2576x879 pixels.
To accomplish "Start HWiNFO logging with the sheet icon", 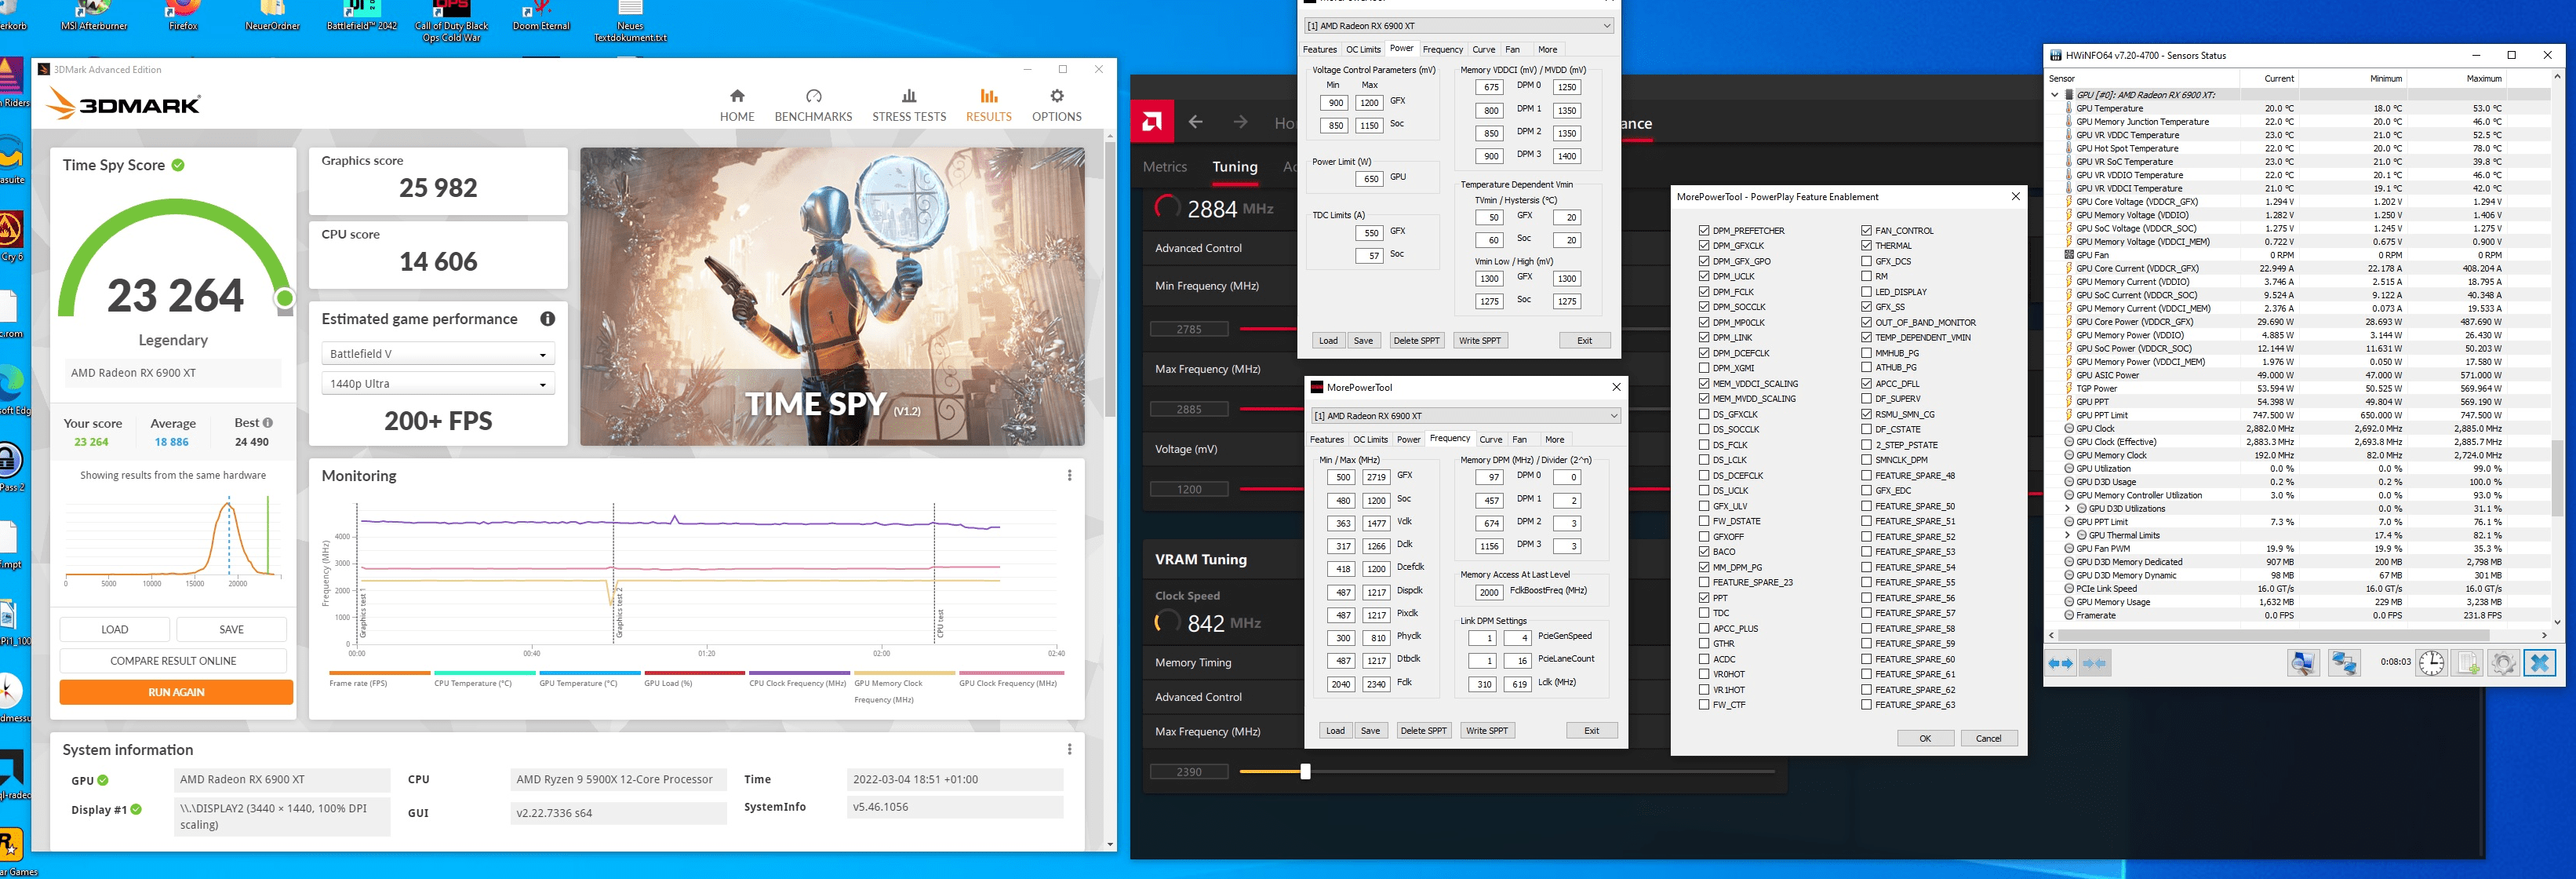I will 2468,663.
